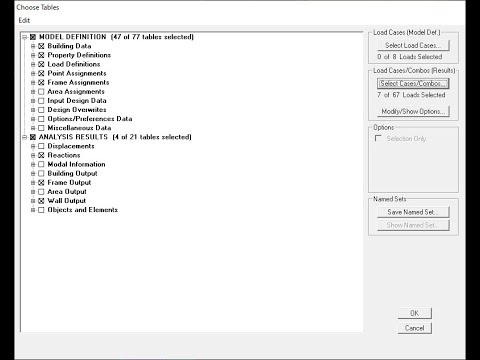Check the Objects and Elements checkbox

coord(41,210)
